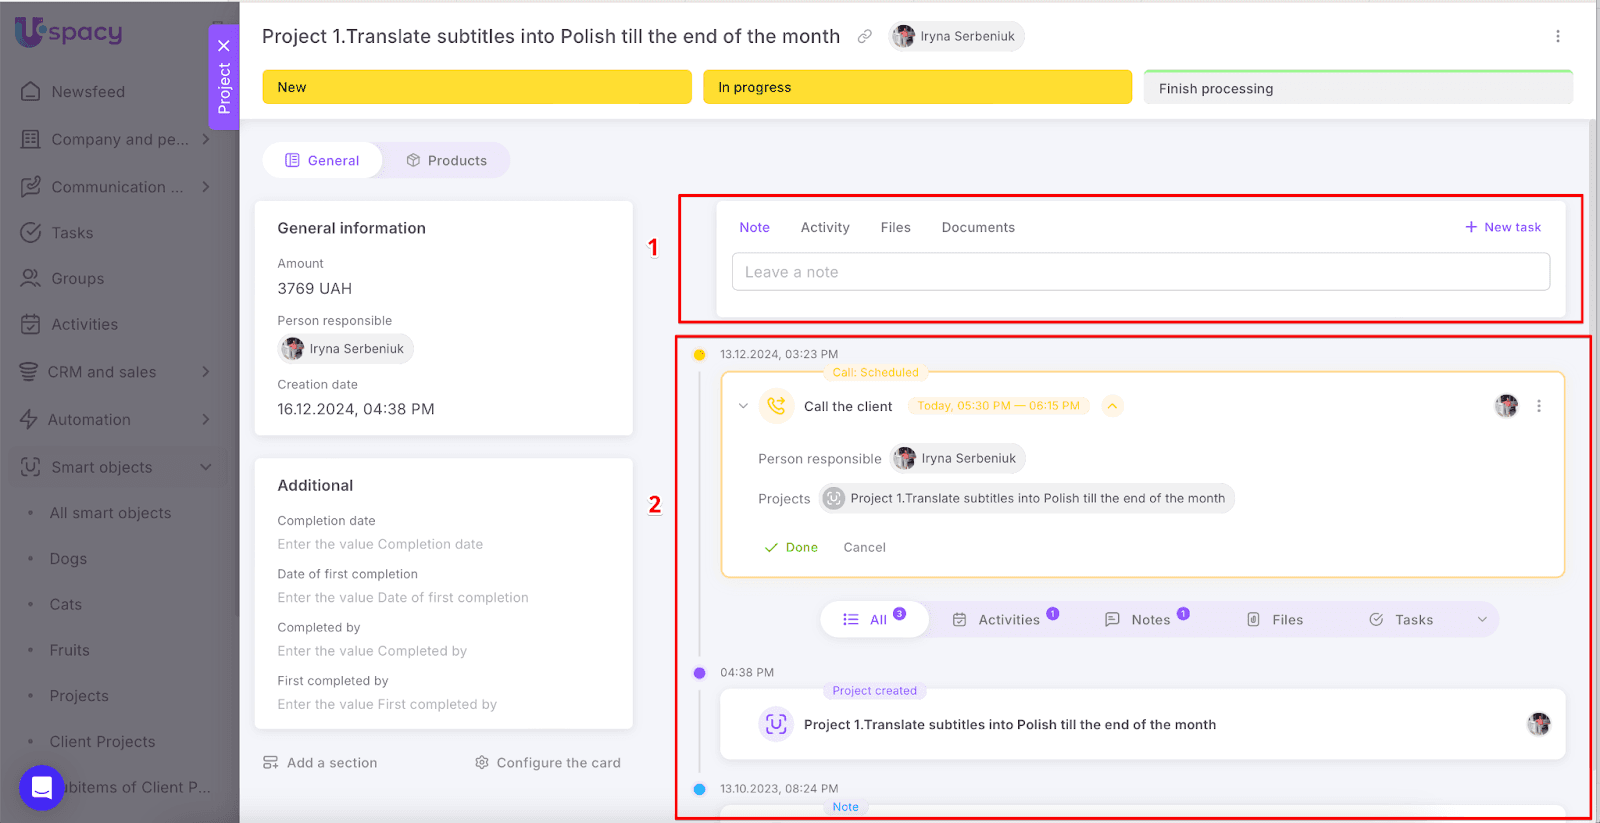The width and height of the screenshot is (1600, 823).
Task: Click the Leave a note field
Action: pos(1140,272)
